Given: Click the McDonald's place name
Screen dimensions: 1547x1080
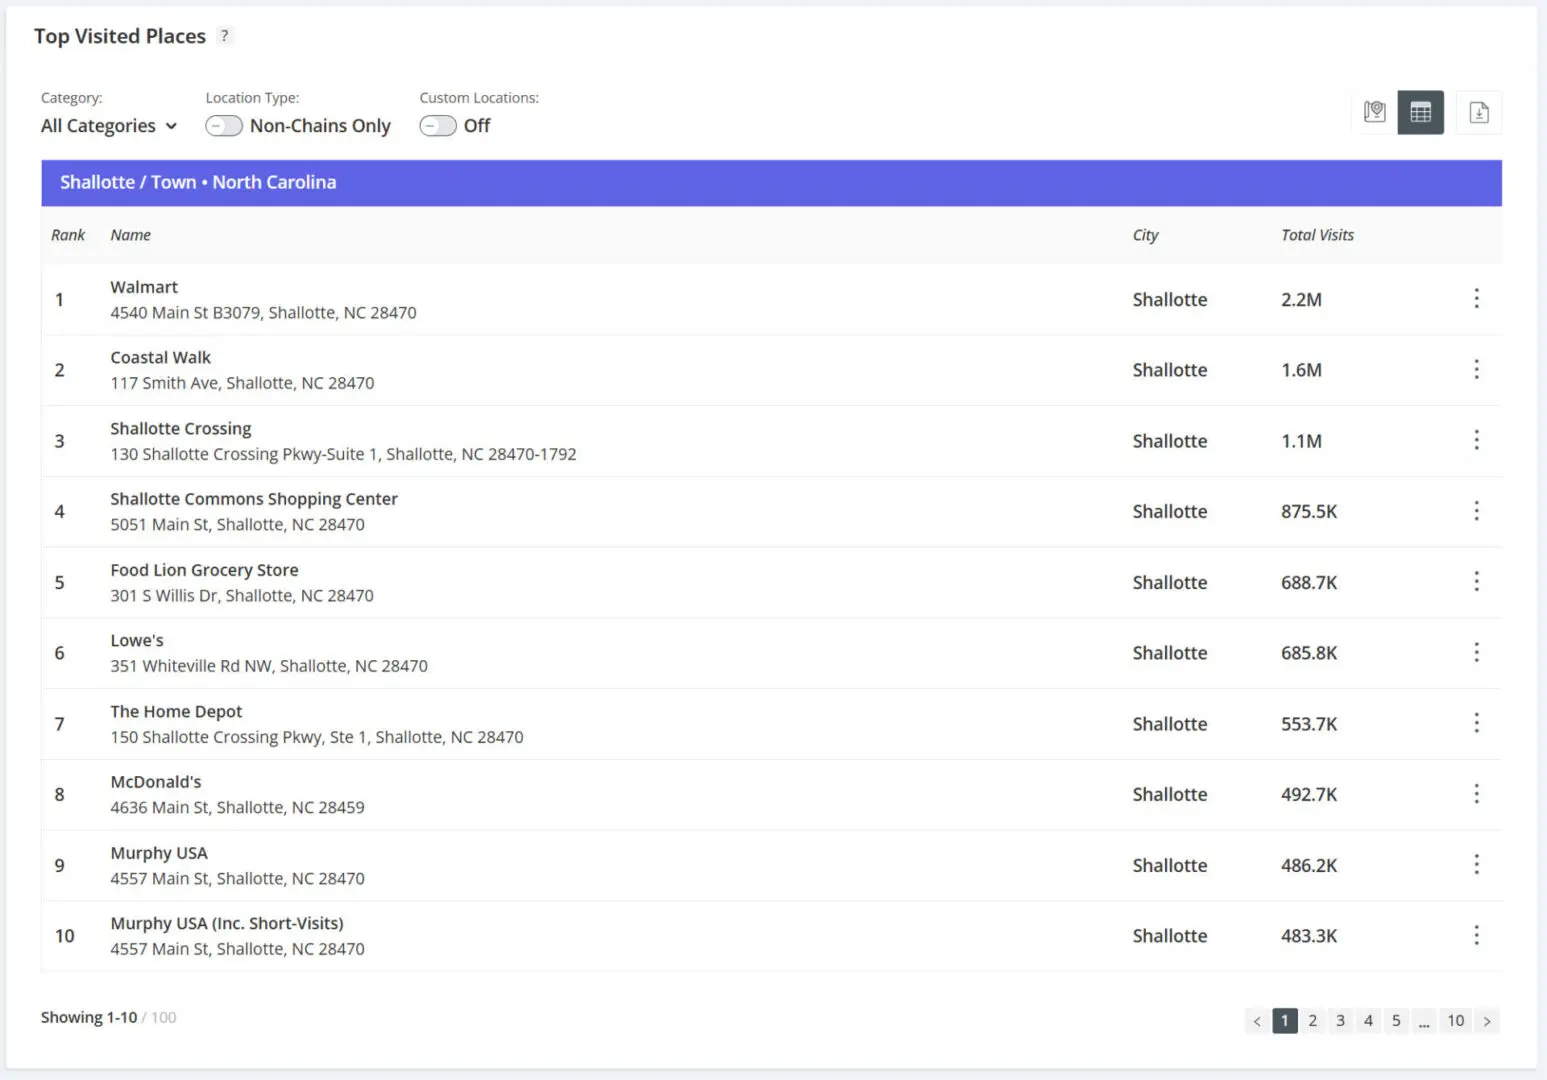Looking at the screenshot, I should (x=156, y=782).
